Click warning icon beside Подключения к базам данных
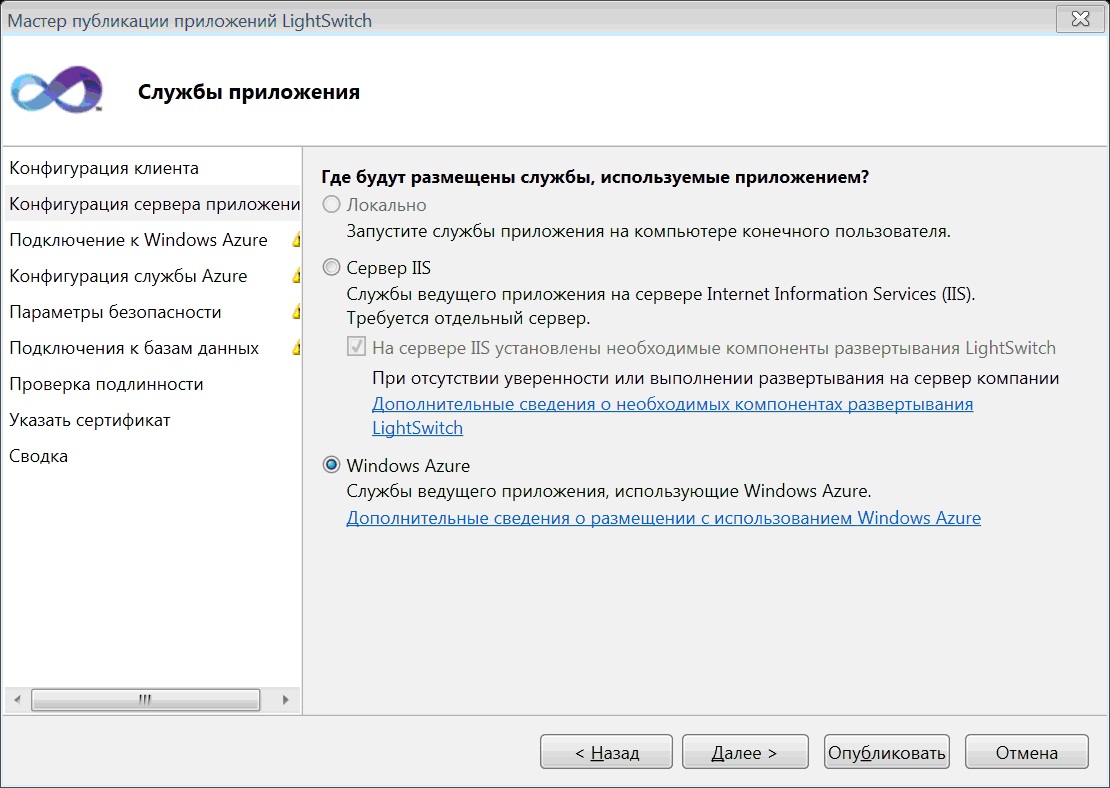This screenshot has height=788, width=1110. 296,348
